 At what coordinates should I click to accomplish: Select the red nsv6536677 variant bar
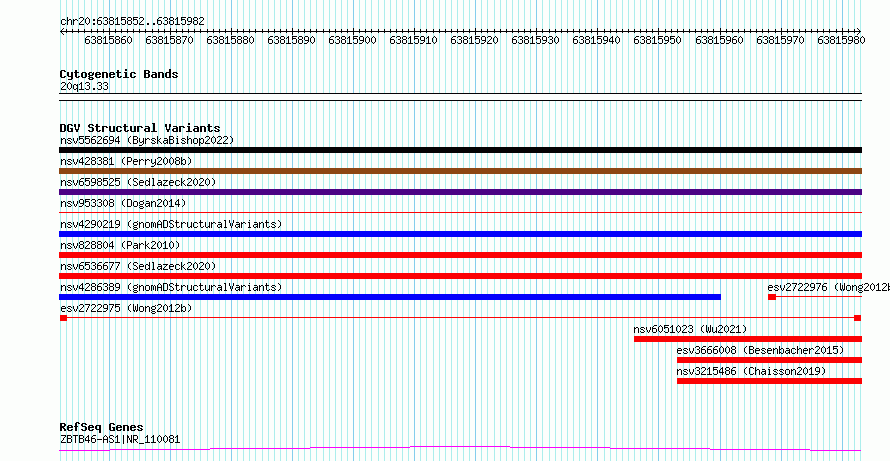tap(460, 276)
